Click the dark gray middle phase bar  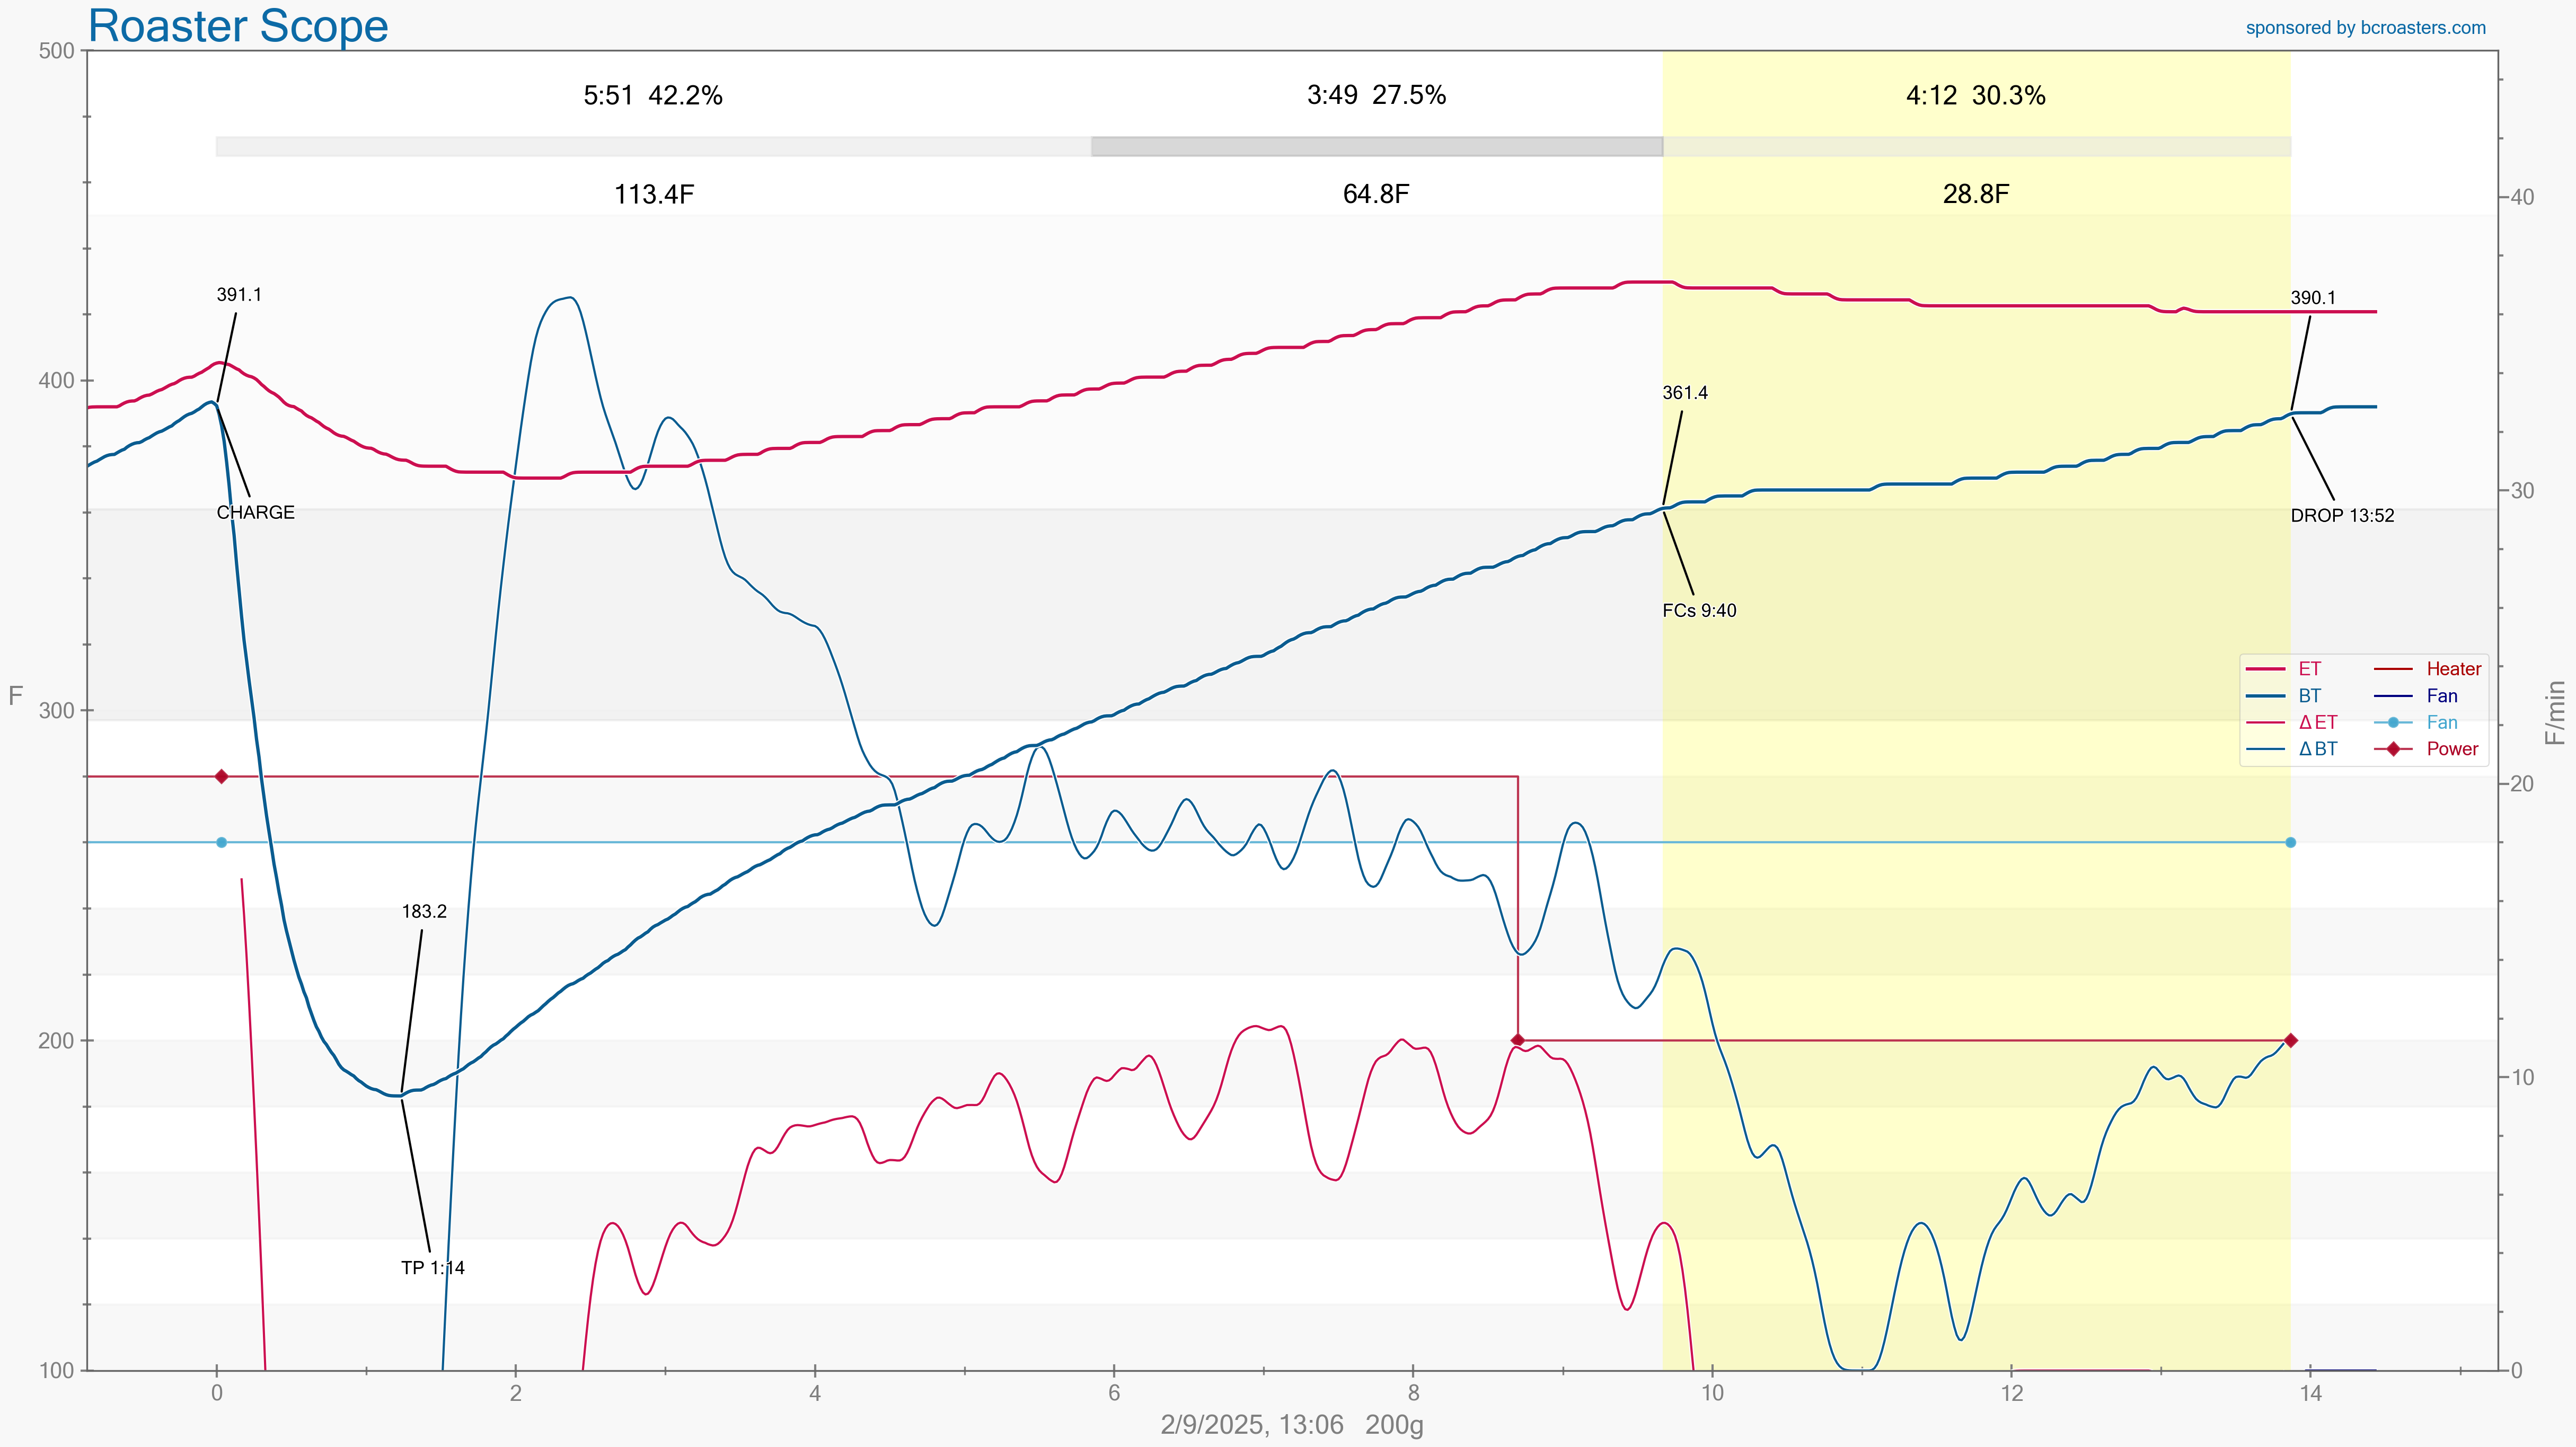click(1376, 147)
